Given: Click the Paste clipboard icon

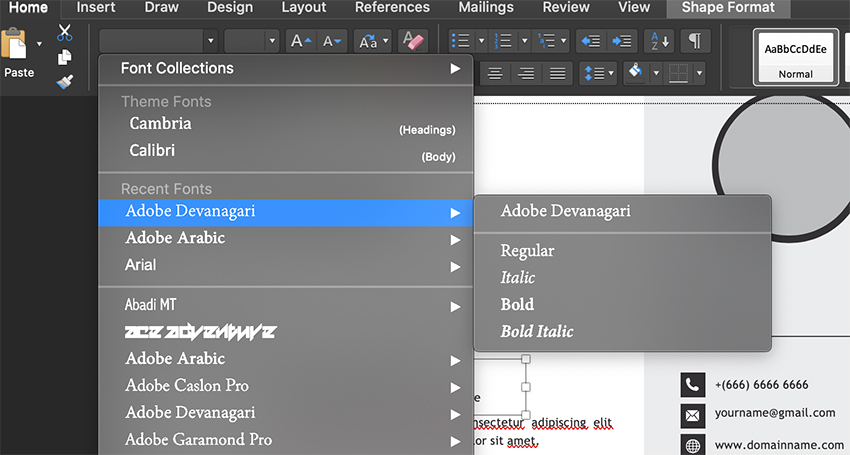Looking at the screenshot, I should pos(14,44).
